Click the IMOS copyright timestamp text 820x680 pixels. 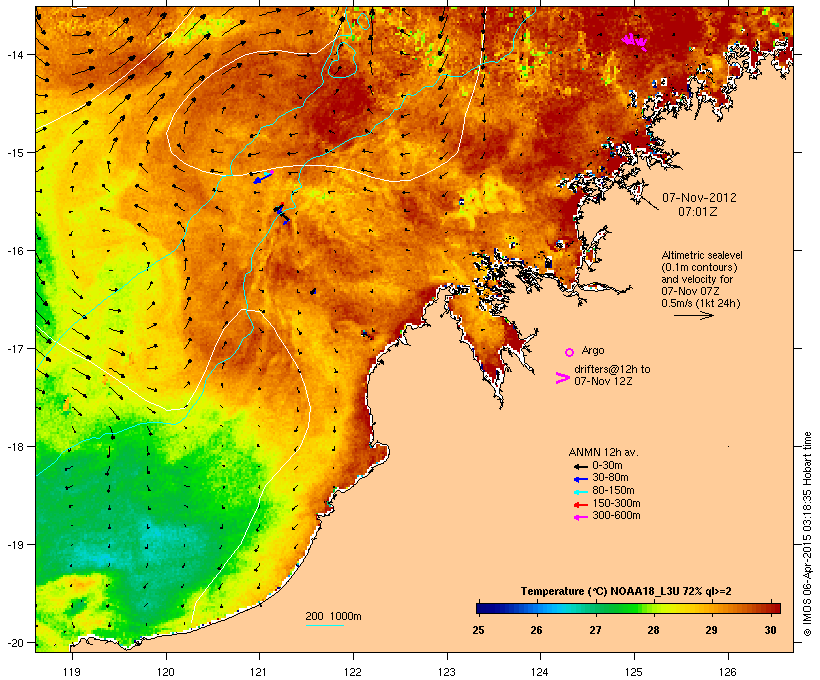pyautogui.click(x=807, y=535)
